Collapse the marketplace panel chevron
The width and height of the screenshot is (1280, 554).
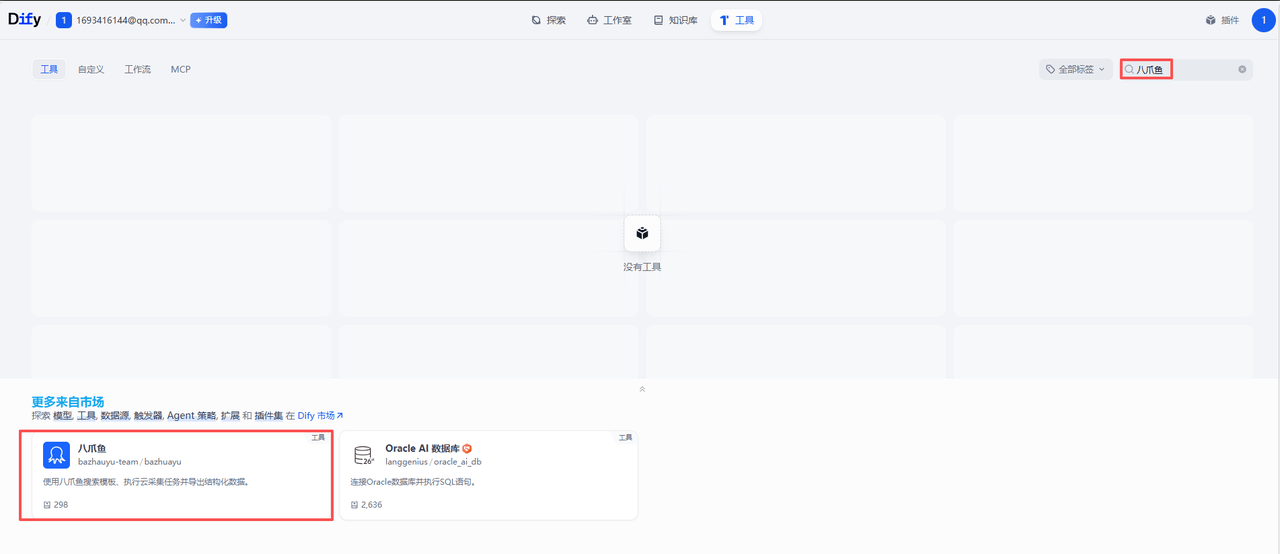pos(642,389)
